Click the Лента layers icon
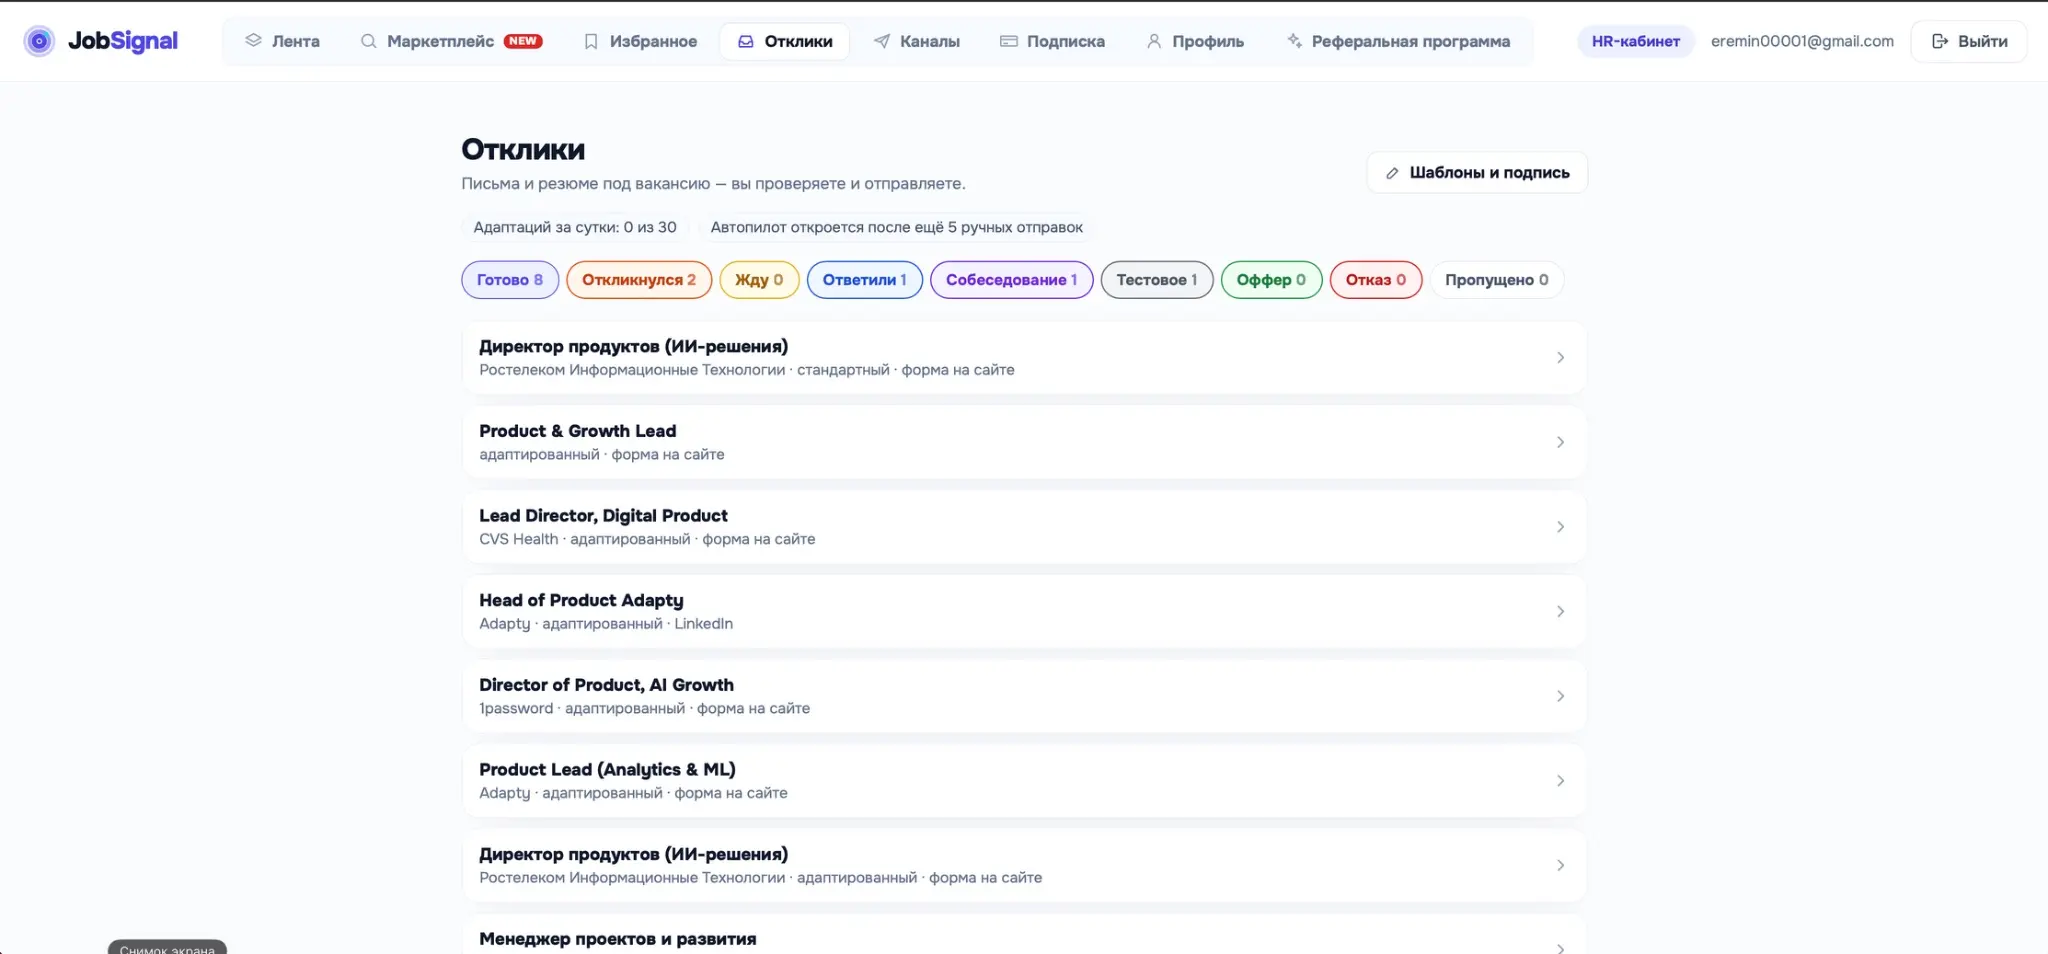The width and height of the screenshot is (2048, 954). (253, 41)
